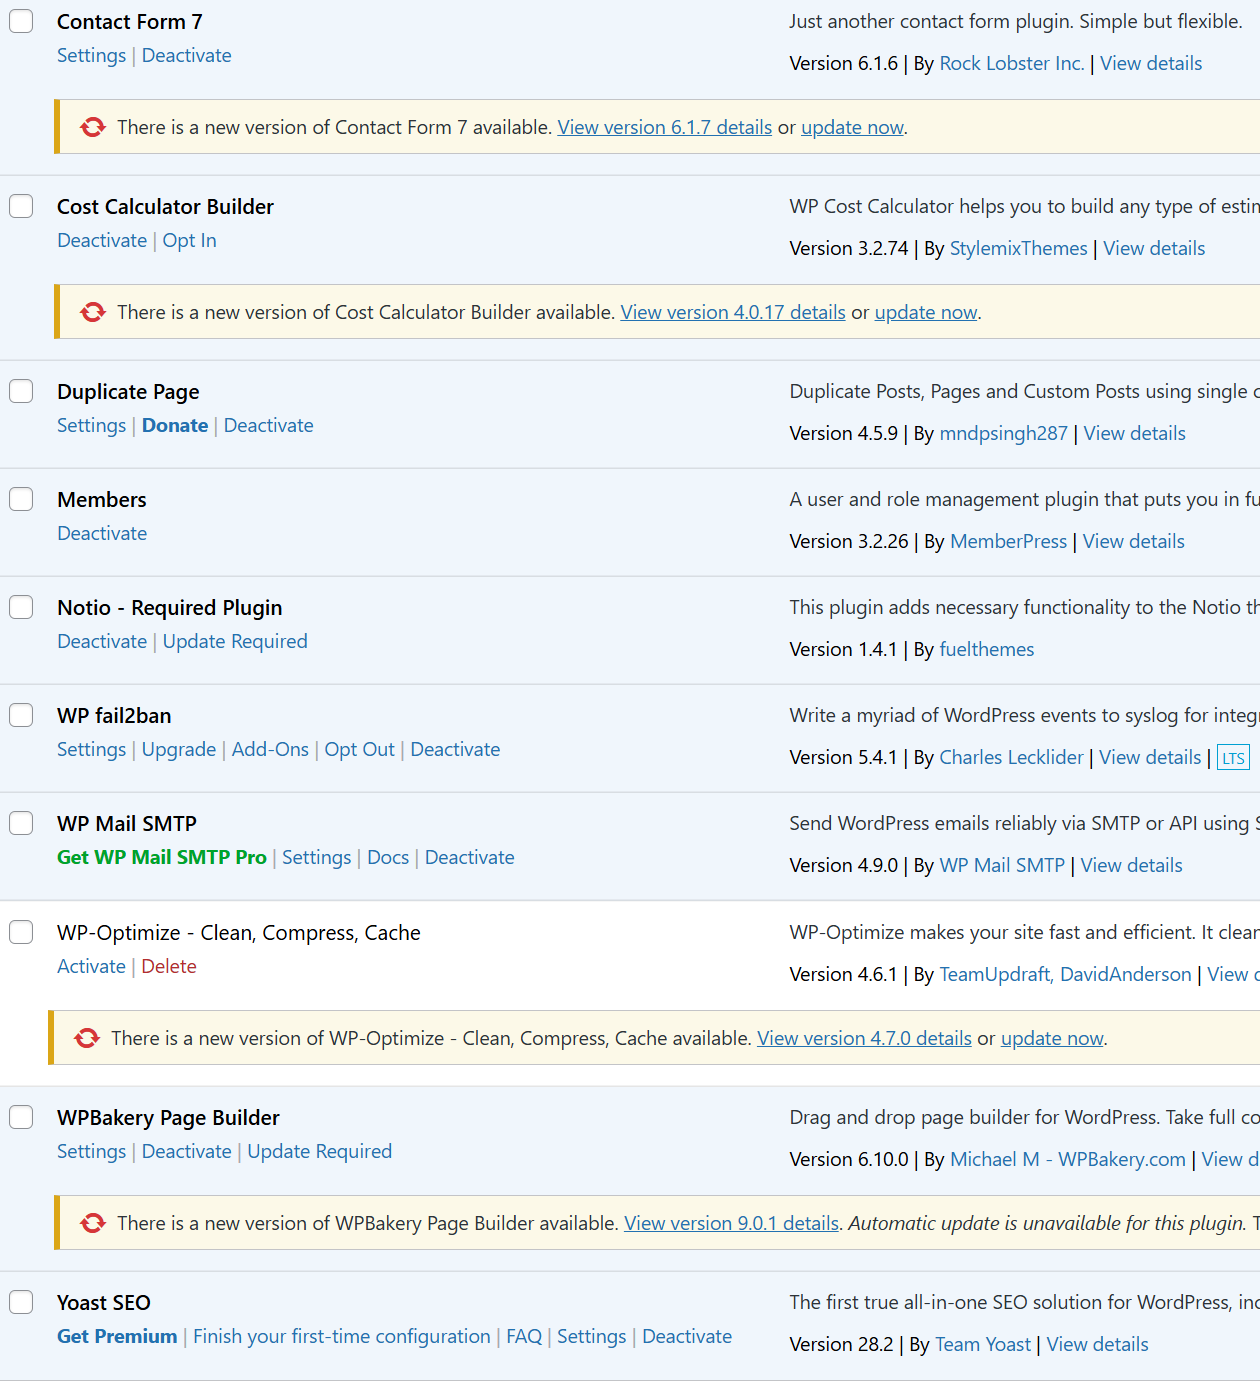Viewport: 1260px width, 1390px height.
Task: Open the MemberPress author link
Action: [1008, 541]
